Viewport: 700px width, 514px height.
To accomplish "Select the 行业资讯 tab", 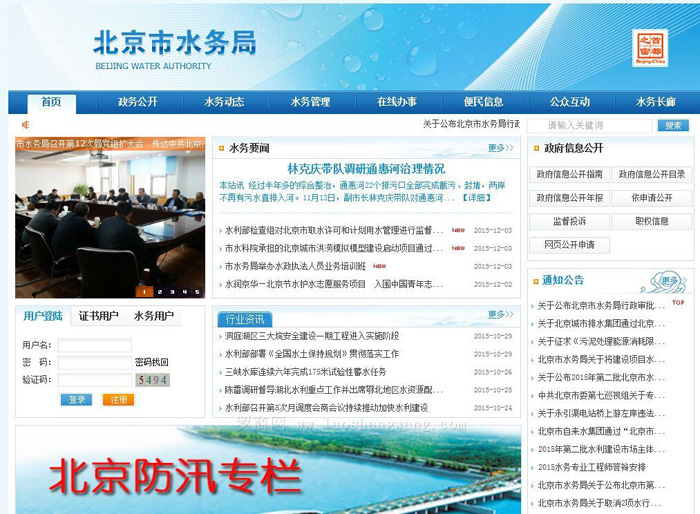I will click(245, 319).
